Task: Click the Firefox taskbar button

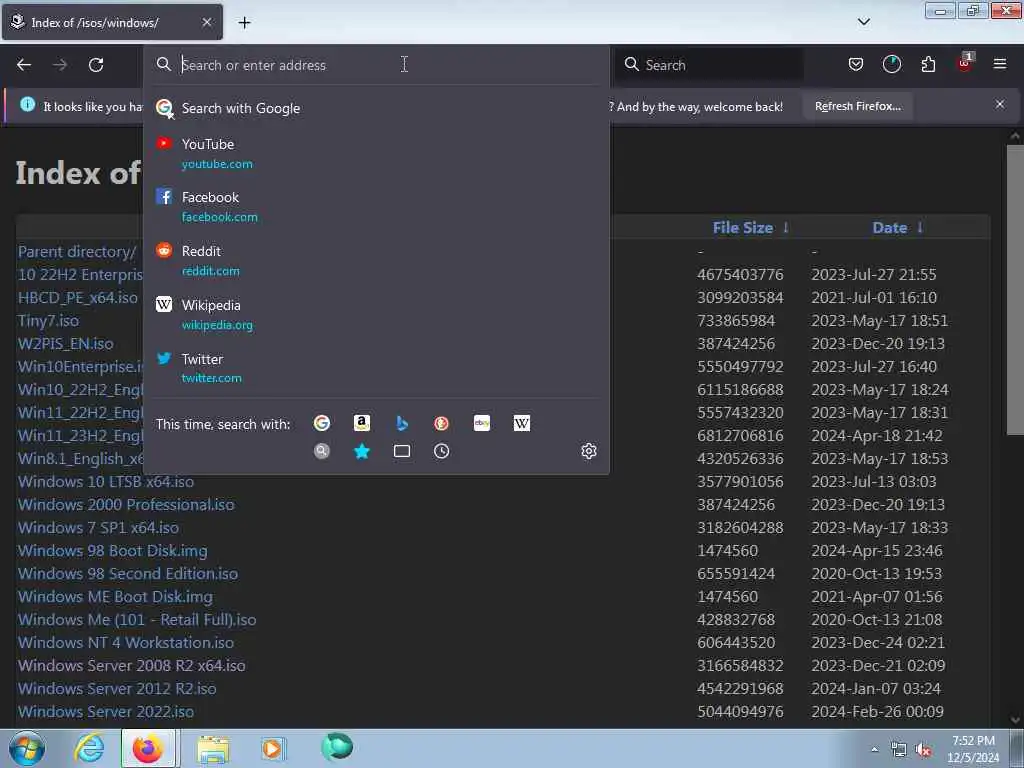Action: (x=148, y=748)
